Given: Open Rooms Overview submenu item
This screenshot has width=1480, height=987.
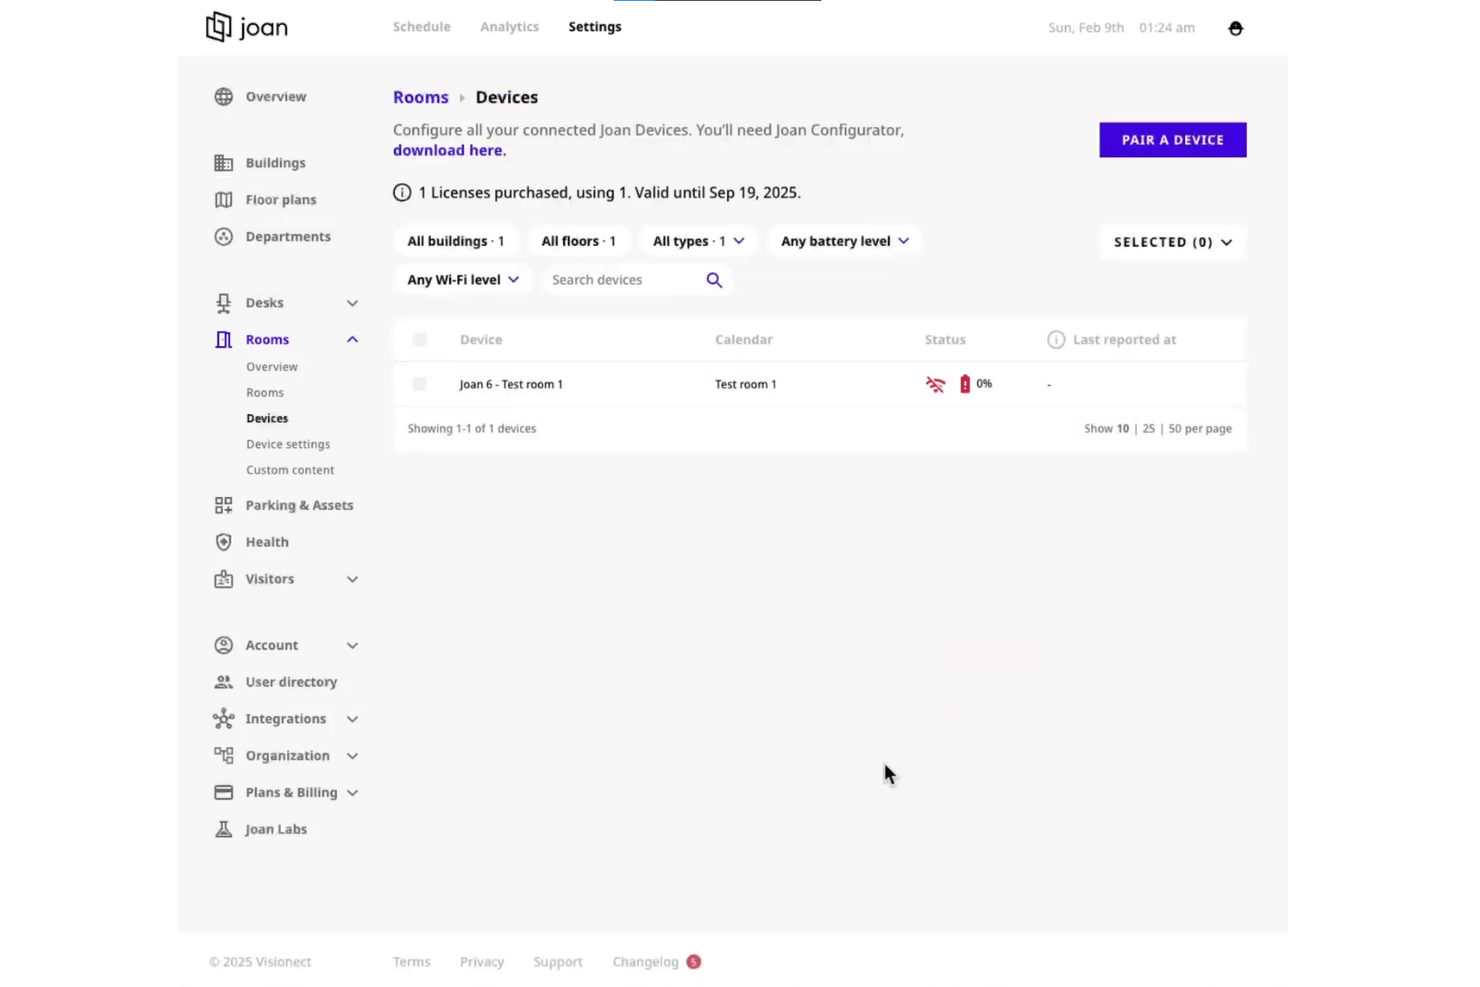Looking at the screenshot, I should [272, 367].
